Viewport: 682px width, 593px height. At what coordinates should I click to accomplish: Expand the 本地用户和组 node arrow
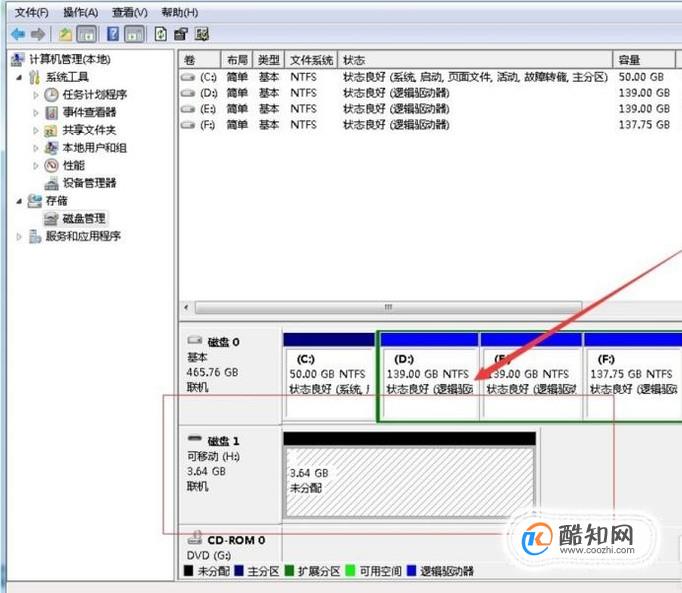36,148
